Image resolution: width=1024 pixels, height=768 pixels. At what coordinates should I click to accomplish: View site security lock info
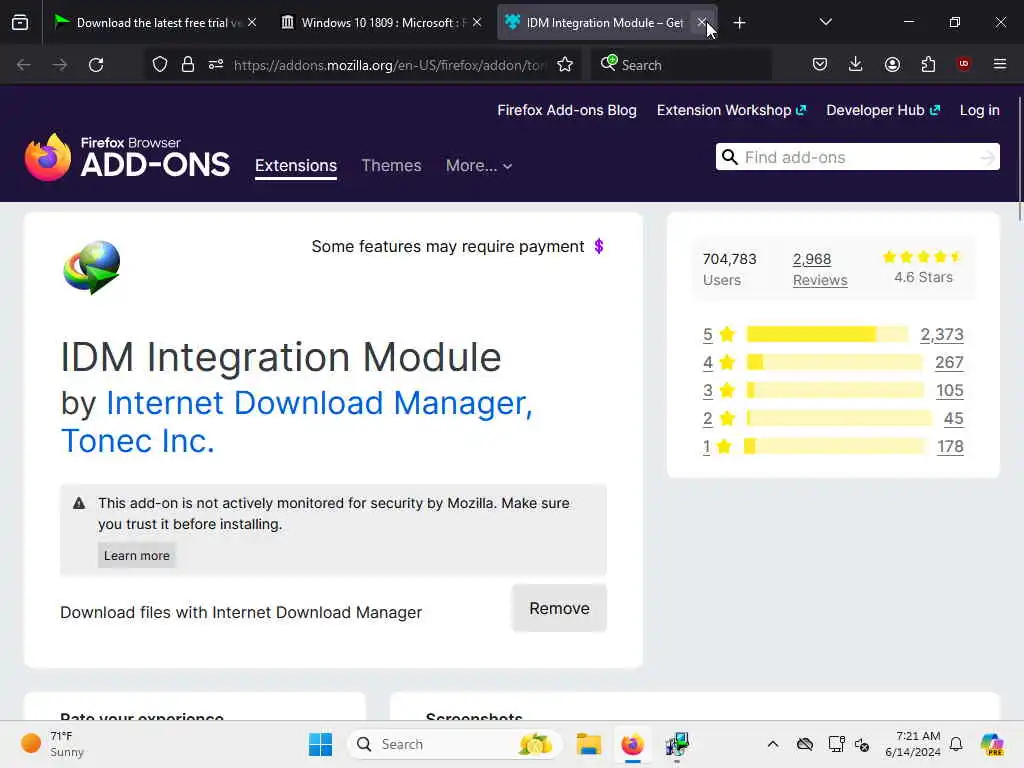(x=188, y=65)
